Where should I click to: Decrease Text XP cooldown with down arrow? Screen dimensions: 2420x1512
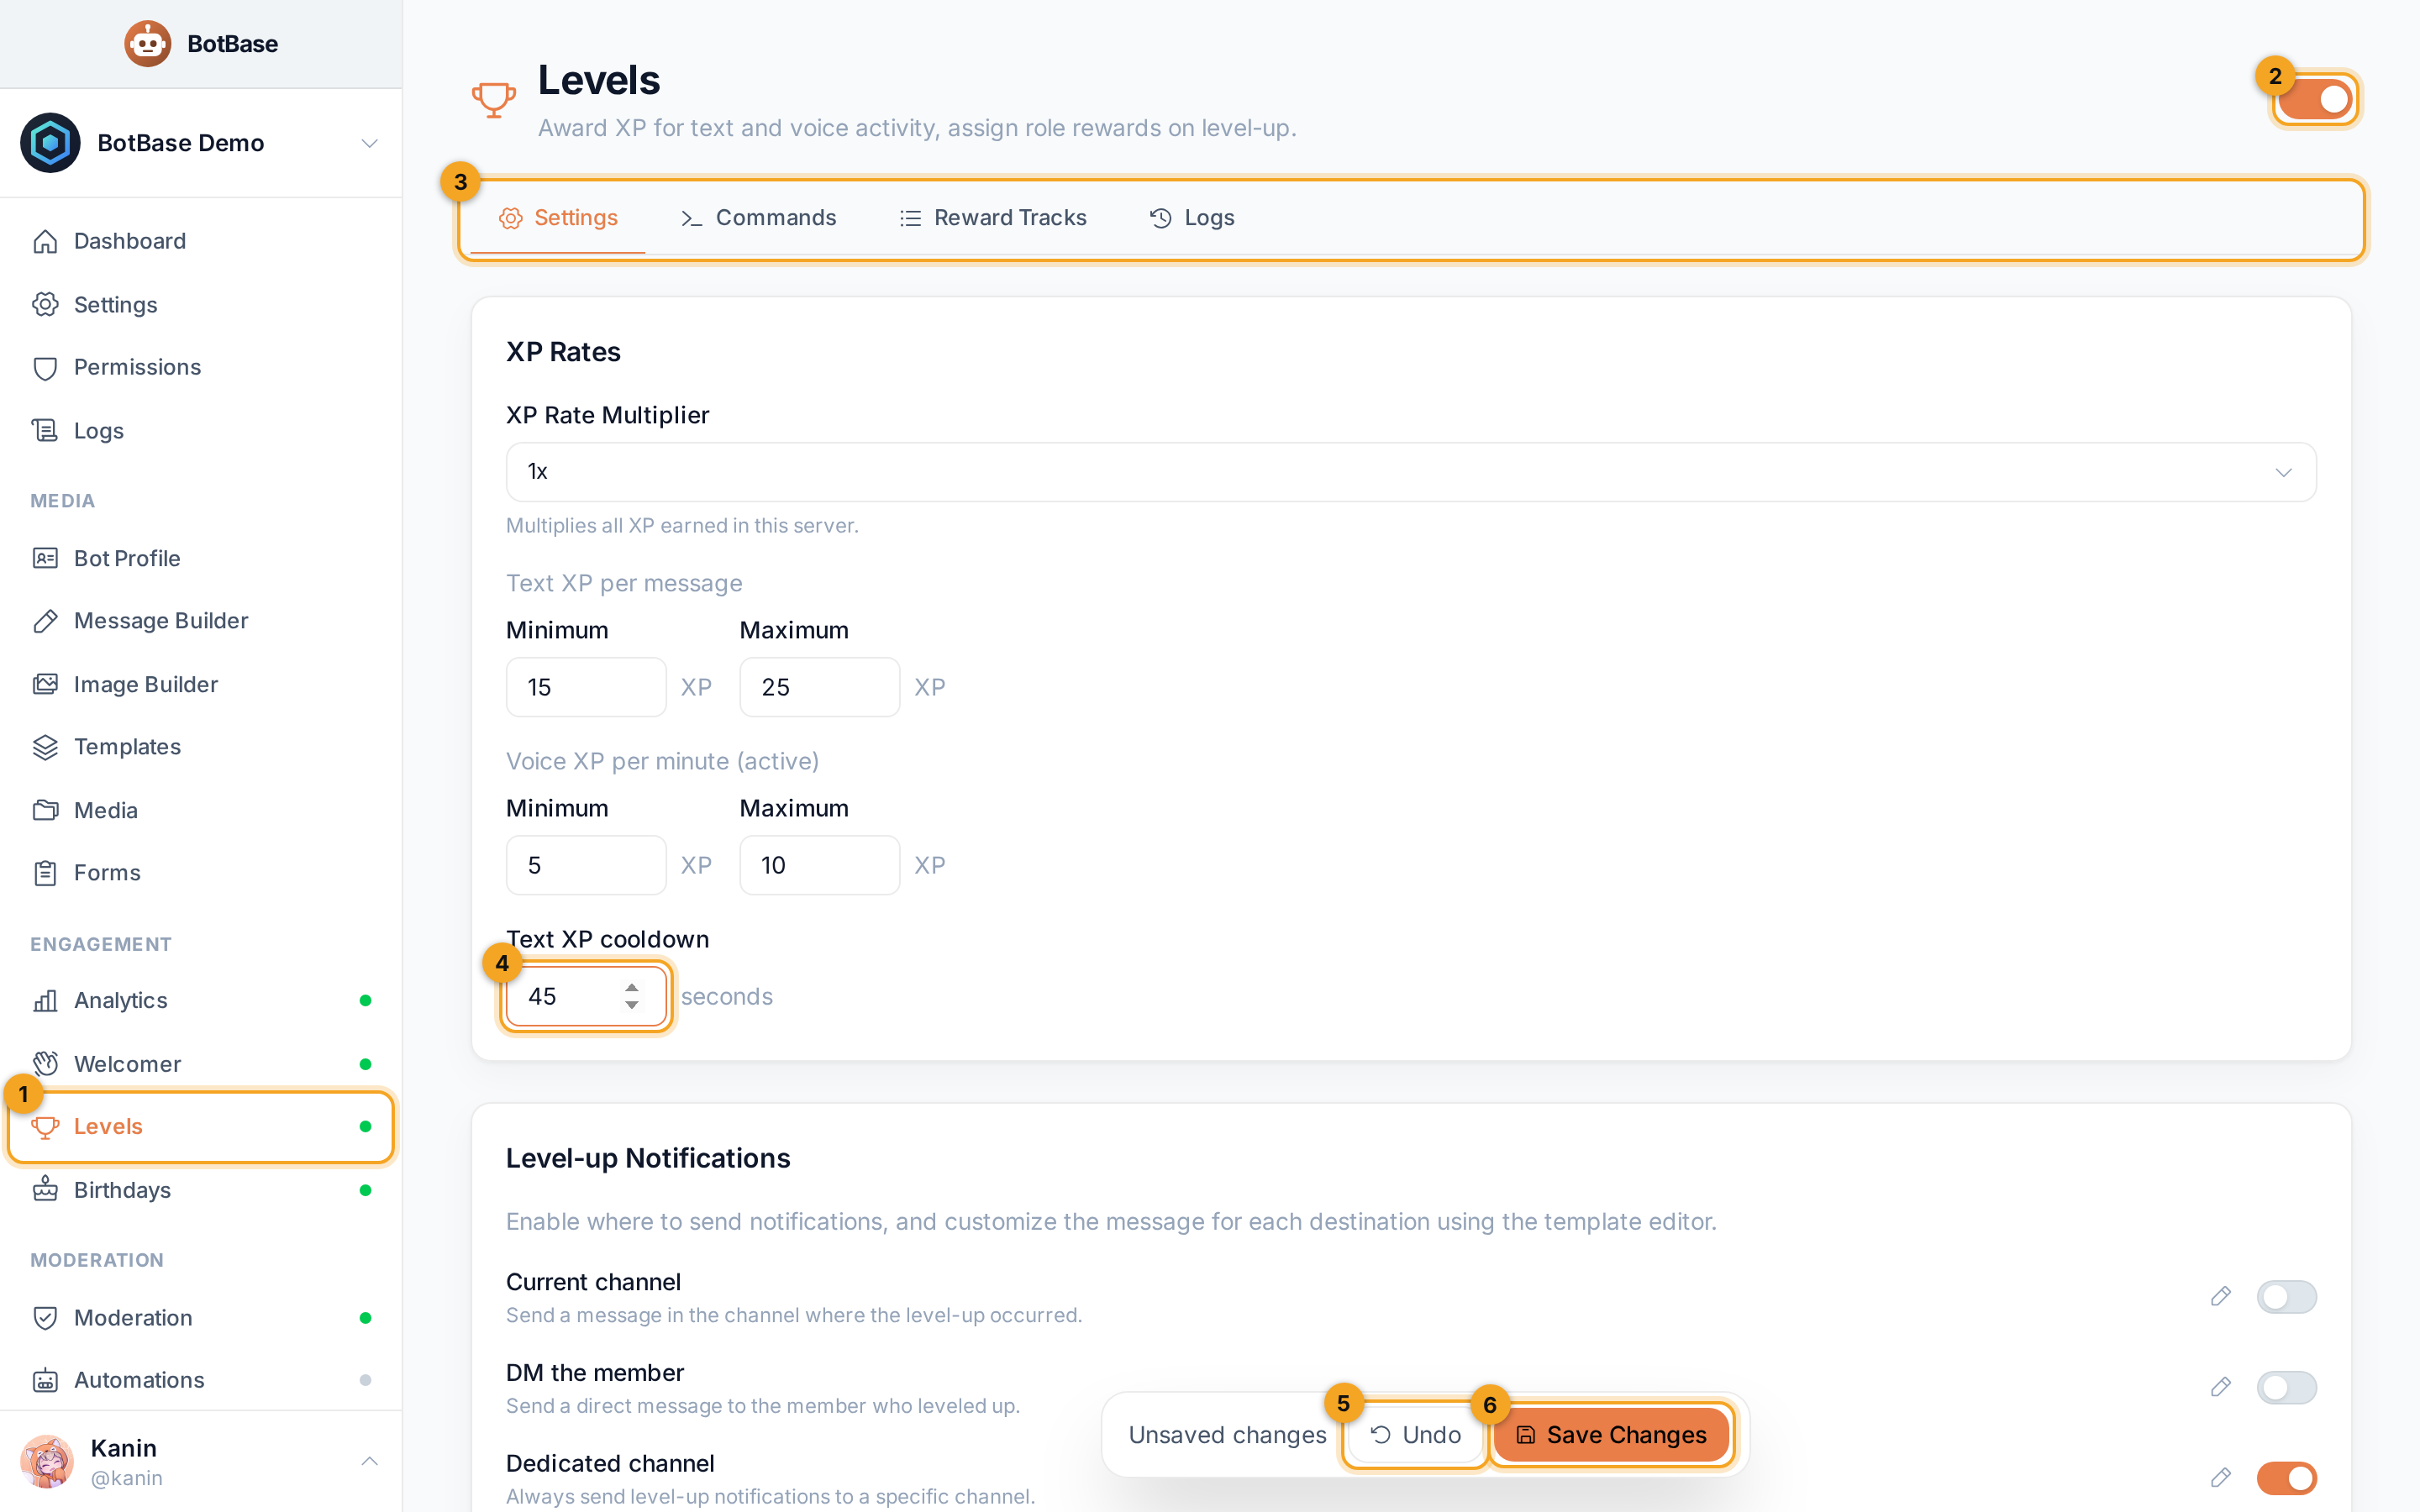(x=632, y=1005)
